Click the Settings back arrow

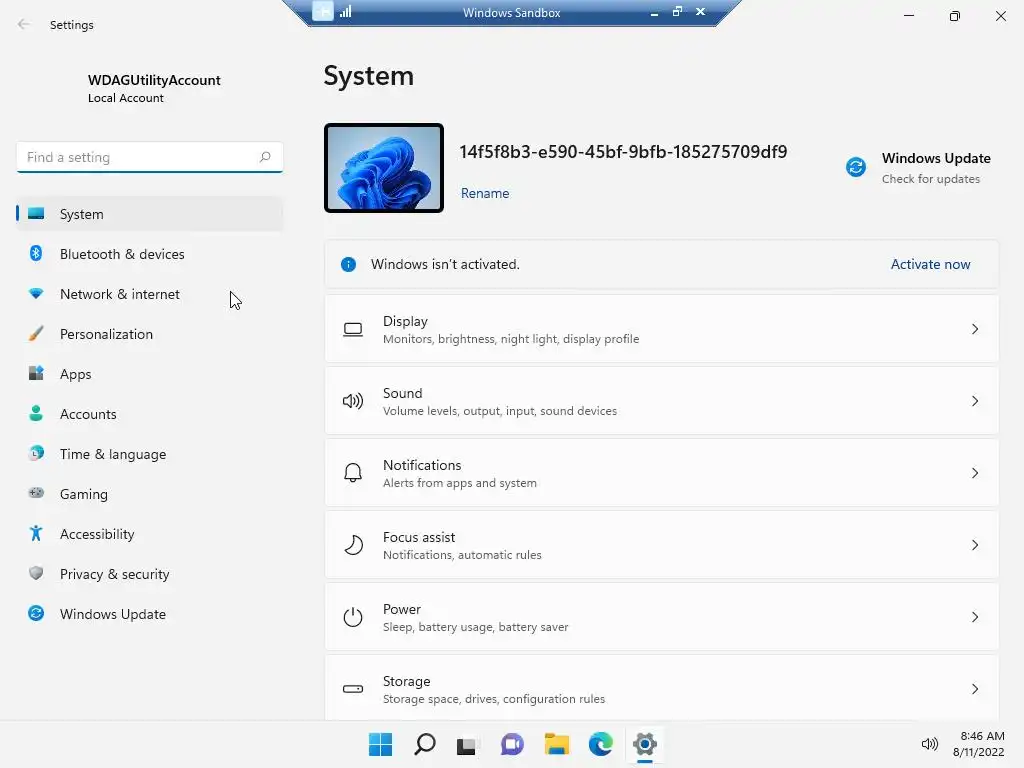pos(24,24)
